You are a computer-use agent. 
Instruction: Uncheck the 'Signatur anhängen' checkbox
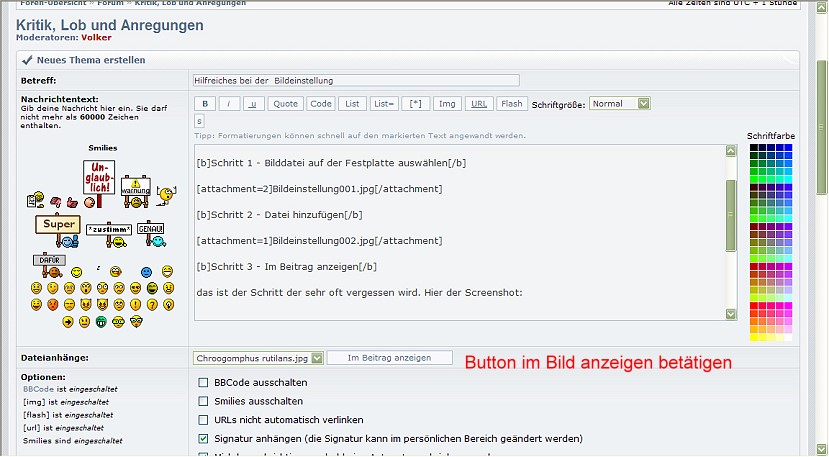click(203, 438)
